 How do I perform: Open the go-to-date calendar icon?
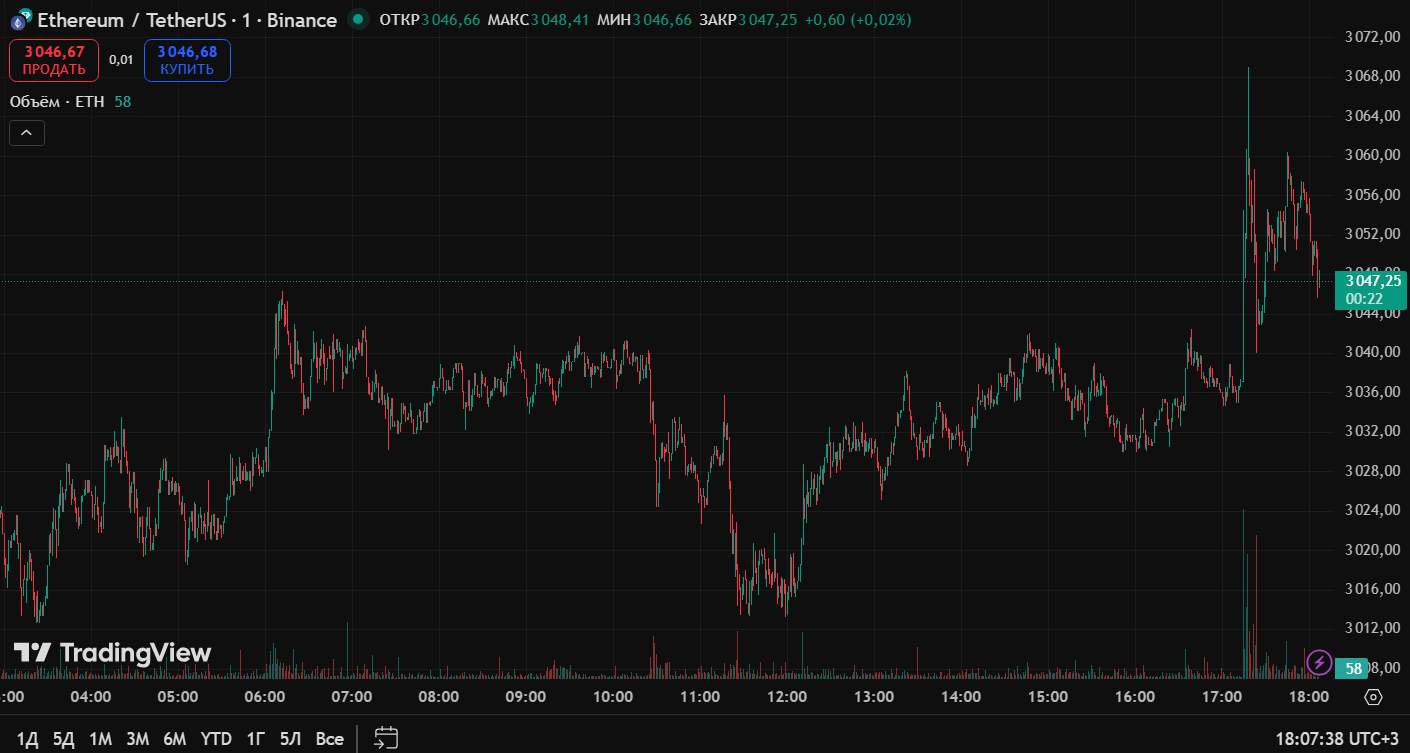pyautogui.click(x=386, y=738)
